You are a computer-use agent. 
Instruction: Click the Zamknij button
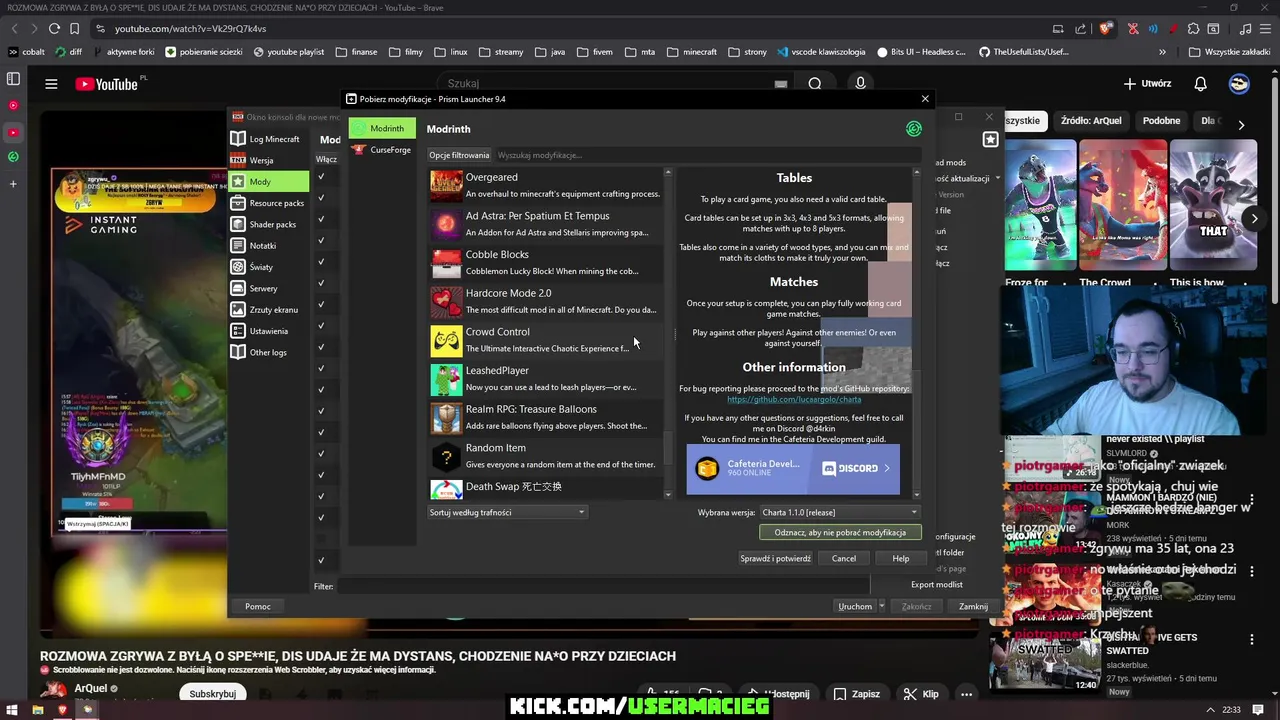tap(973, 606)
